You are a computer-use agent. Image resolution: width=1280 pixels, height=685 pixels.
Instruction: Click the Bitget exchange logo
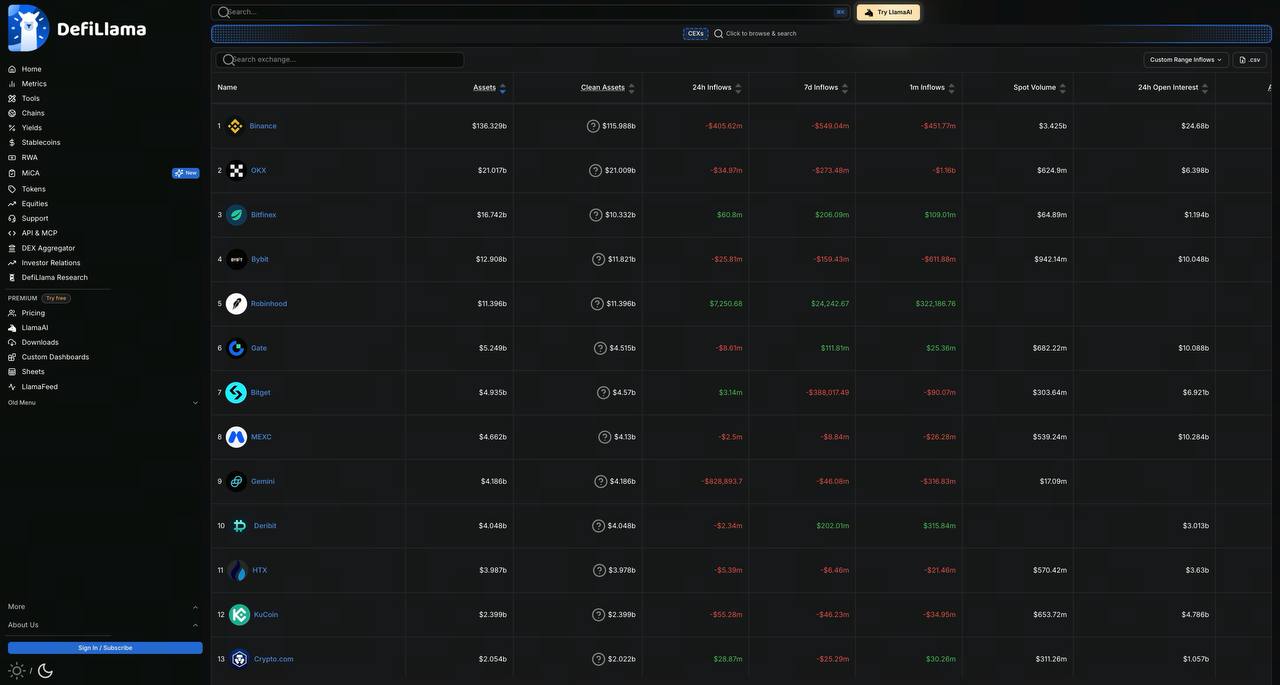pos(236,393)
